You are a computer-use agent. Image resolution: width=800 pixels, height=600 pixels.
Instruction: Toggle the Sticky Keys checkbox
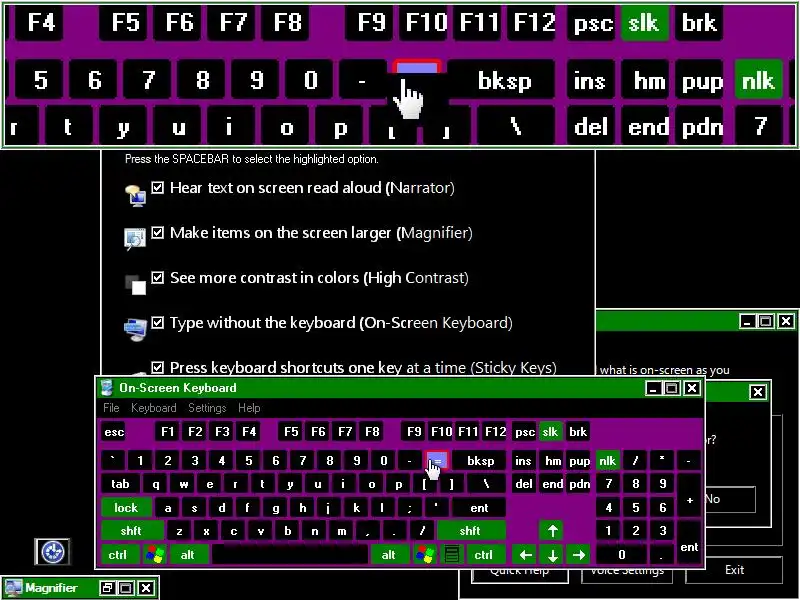pos(158,367)
